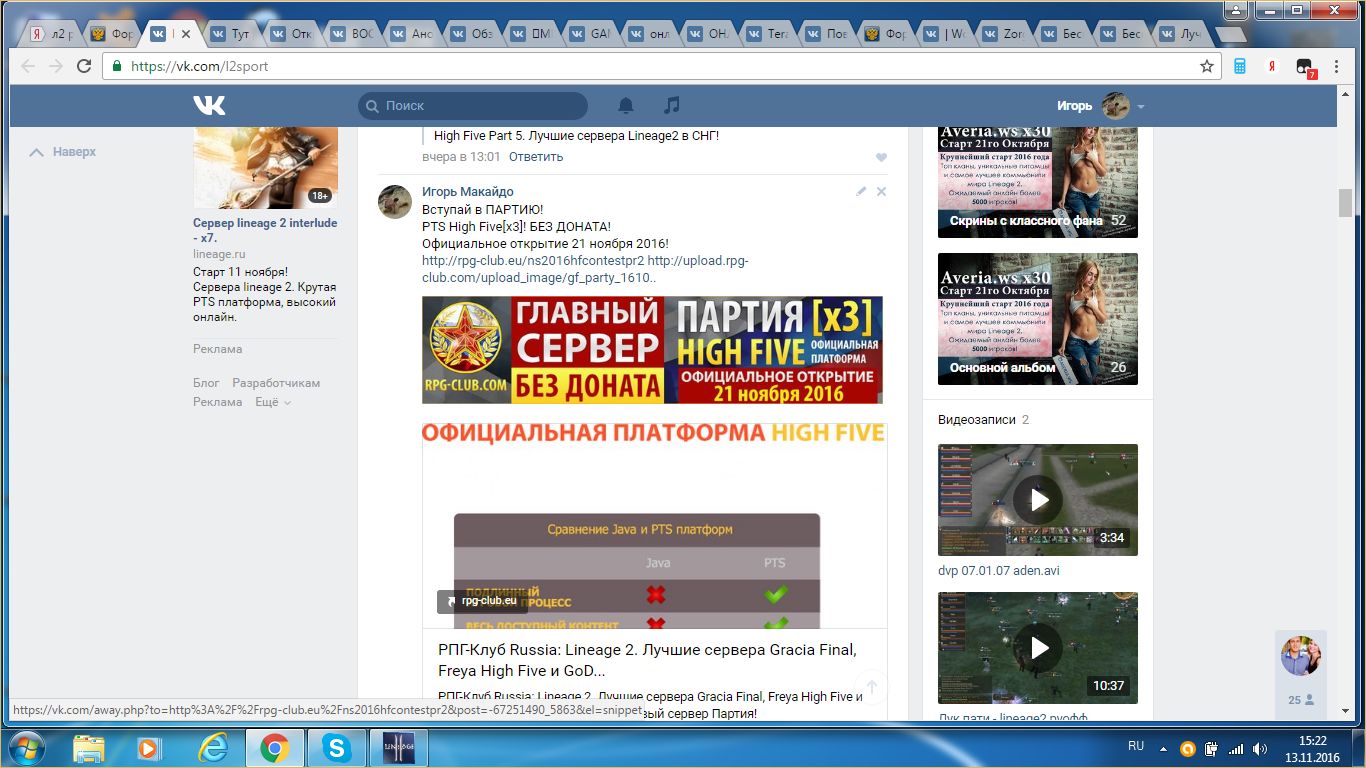
Task: Open the chat sidebar friend avatar
Action: coord(1301,656)
